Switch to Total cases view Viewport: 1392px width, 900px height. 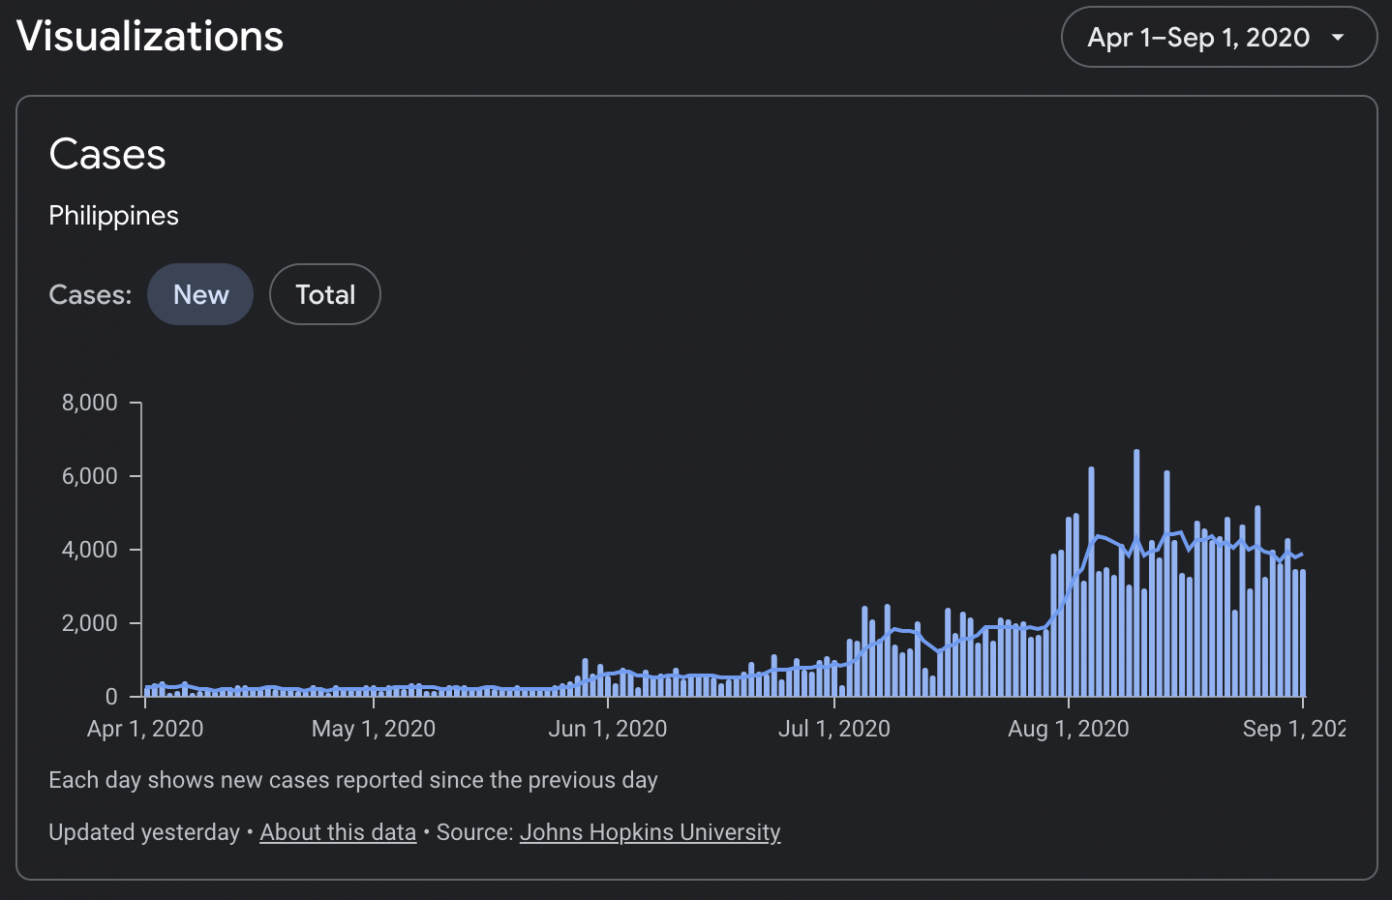(325, 295)
